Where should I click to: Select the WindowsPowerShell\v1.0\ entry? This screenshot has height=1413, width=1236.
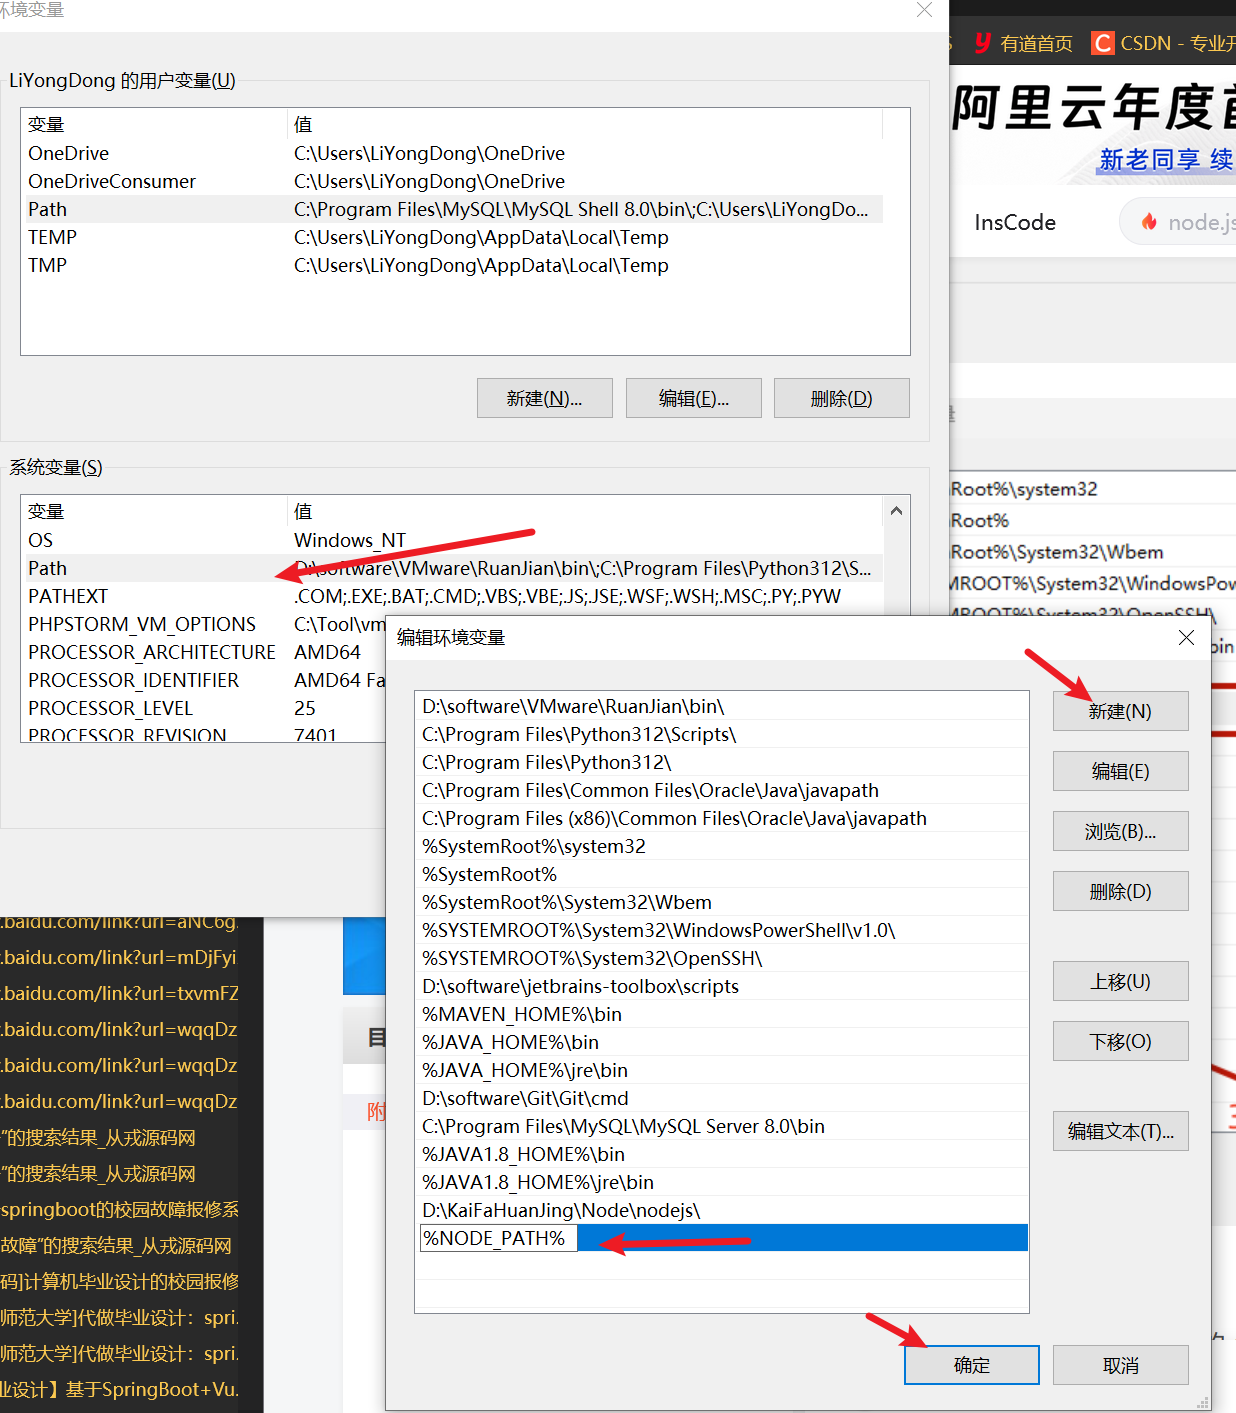(x=721, y=930)
